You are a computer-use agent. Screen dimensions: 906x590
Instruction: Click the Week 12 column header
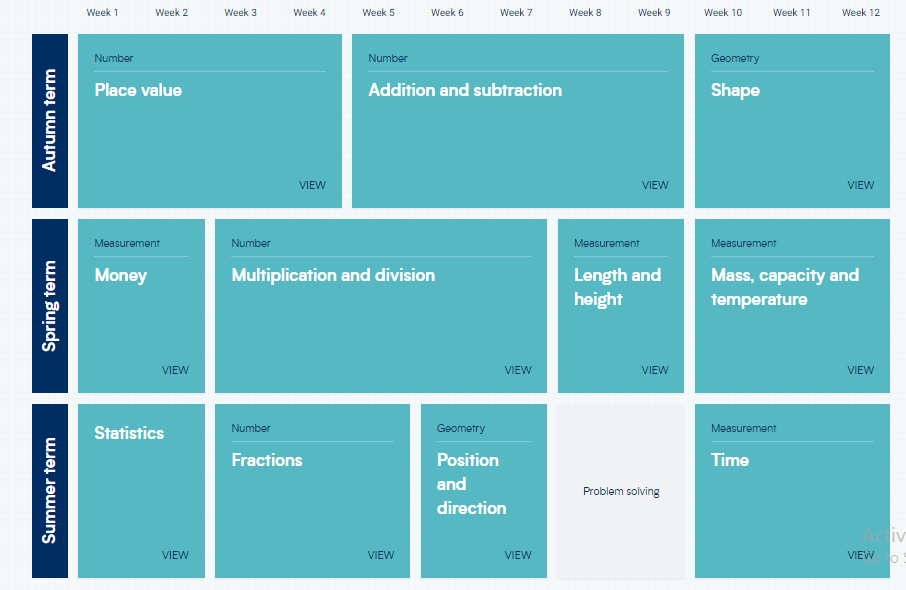click(860, 13)
